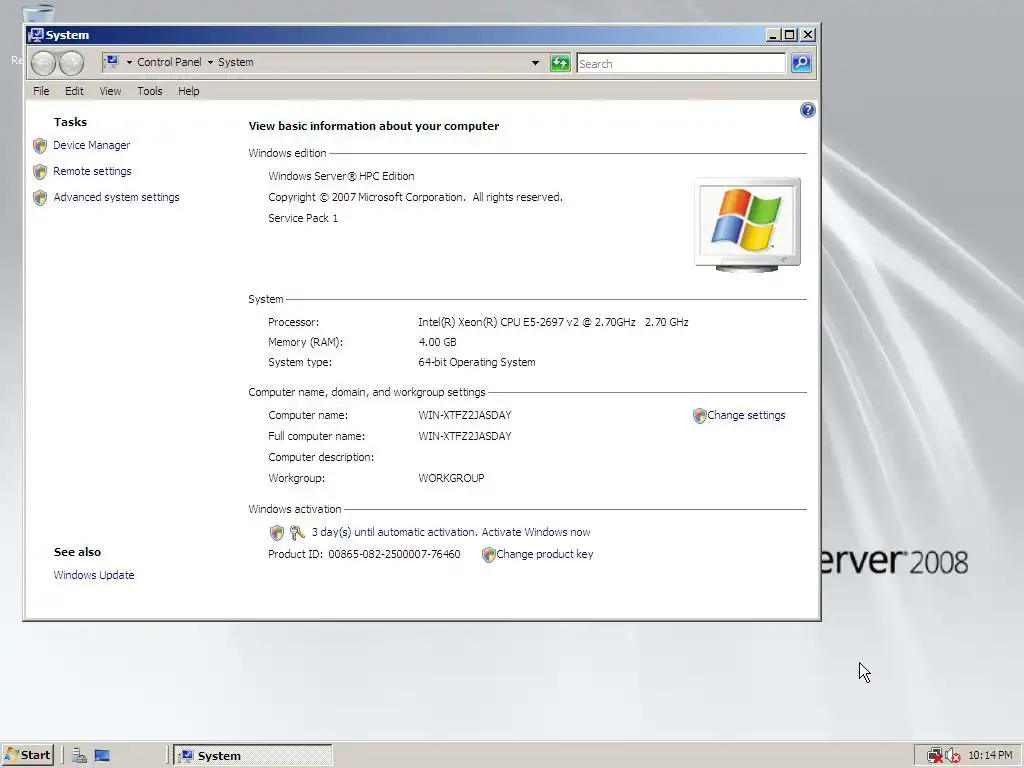Image resolution: width=1024 pixels, height=768 pixels.
Task: Open Advanced system settings link
Action: pyautogui.click(x=116, y=197)
